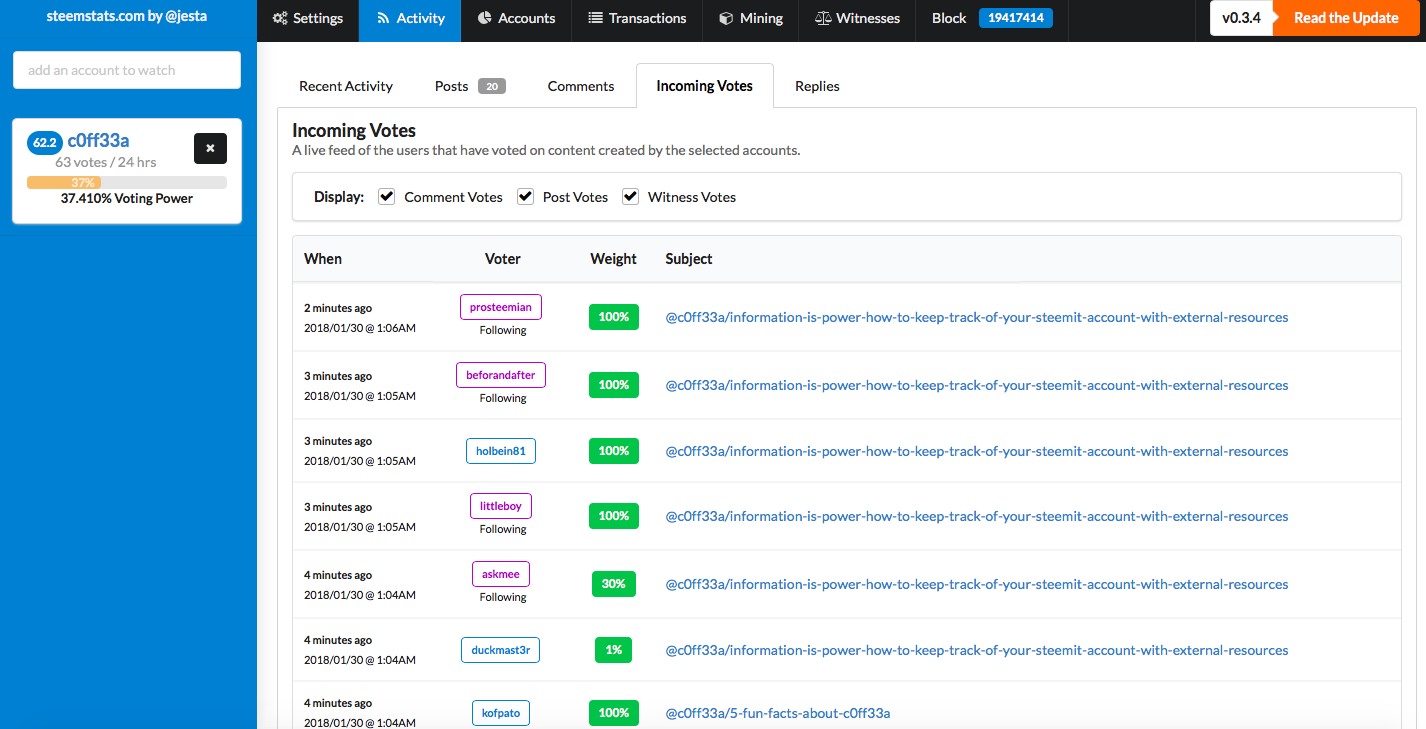Open the Mining section
Viewport: 1426px width, 729px height.
click(751, 18)
